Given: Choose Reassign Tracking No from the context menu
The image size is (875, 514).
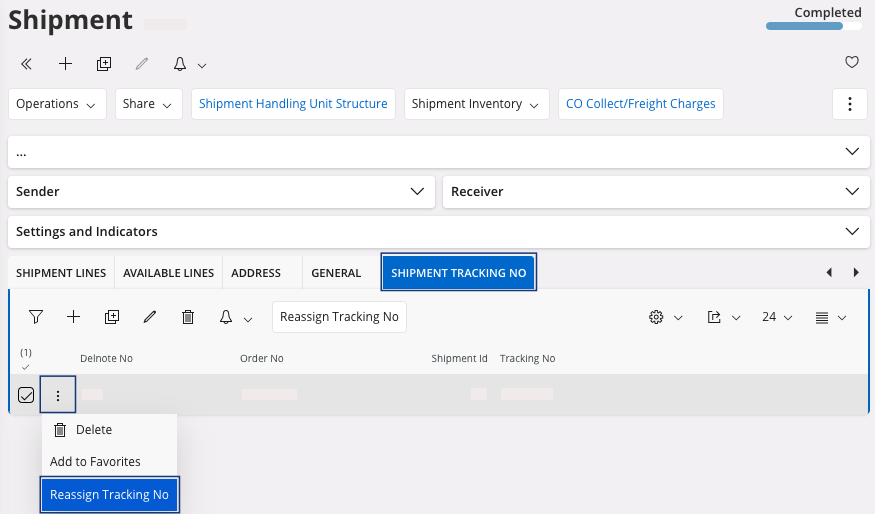Looking at the screenshot, I should pyautogui.click(x=109, y=494).
